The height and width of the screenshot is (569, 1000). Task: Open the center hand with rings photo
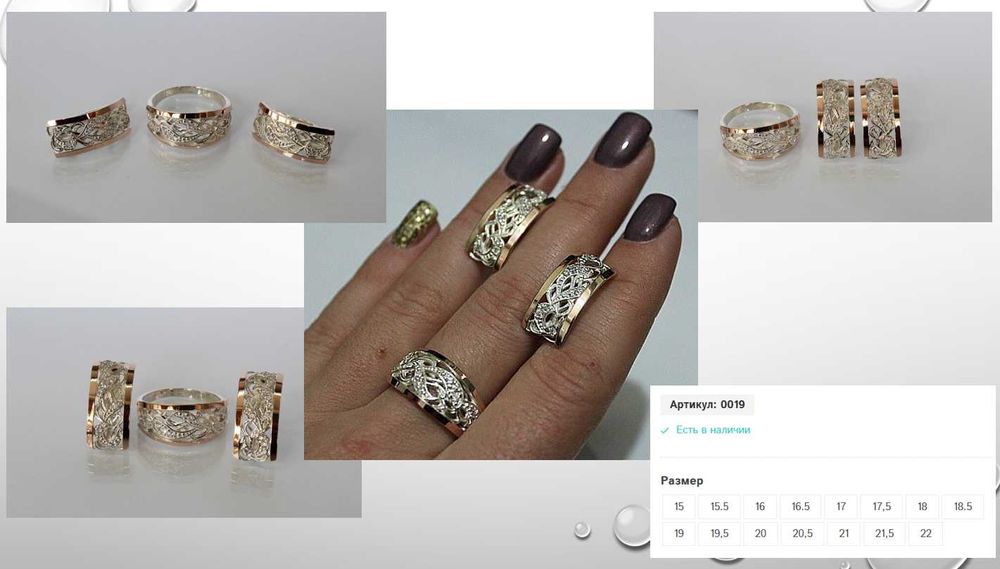click(501, 284)
